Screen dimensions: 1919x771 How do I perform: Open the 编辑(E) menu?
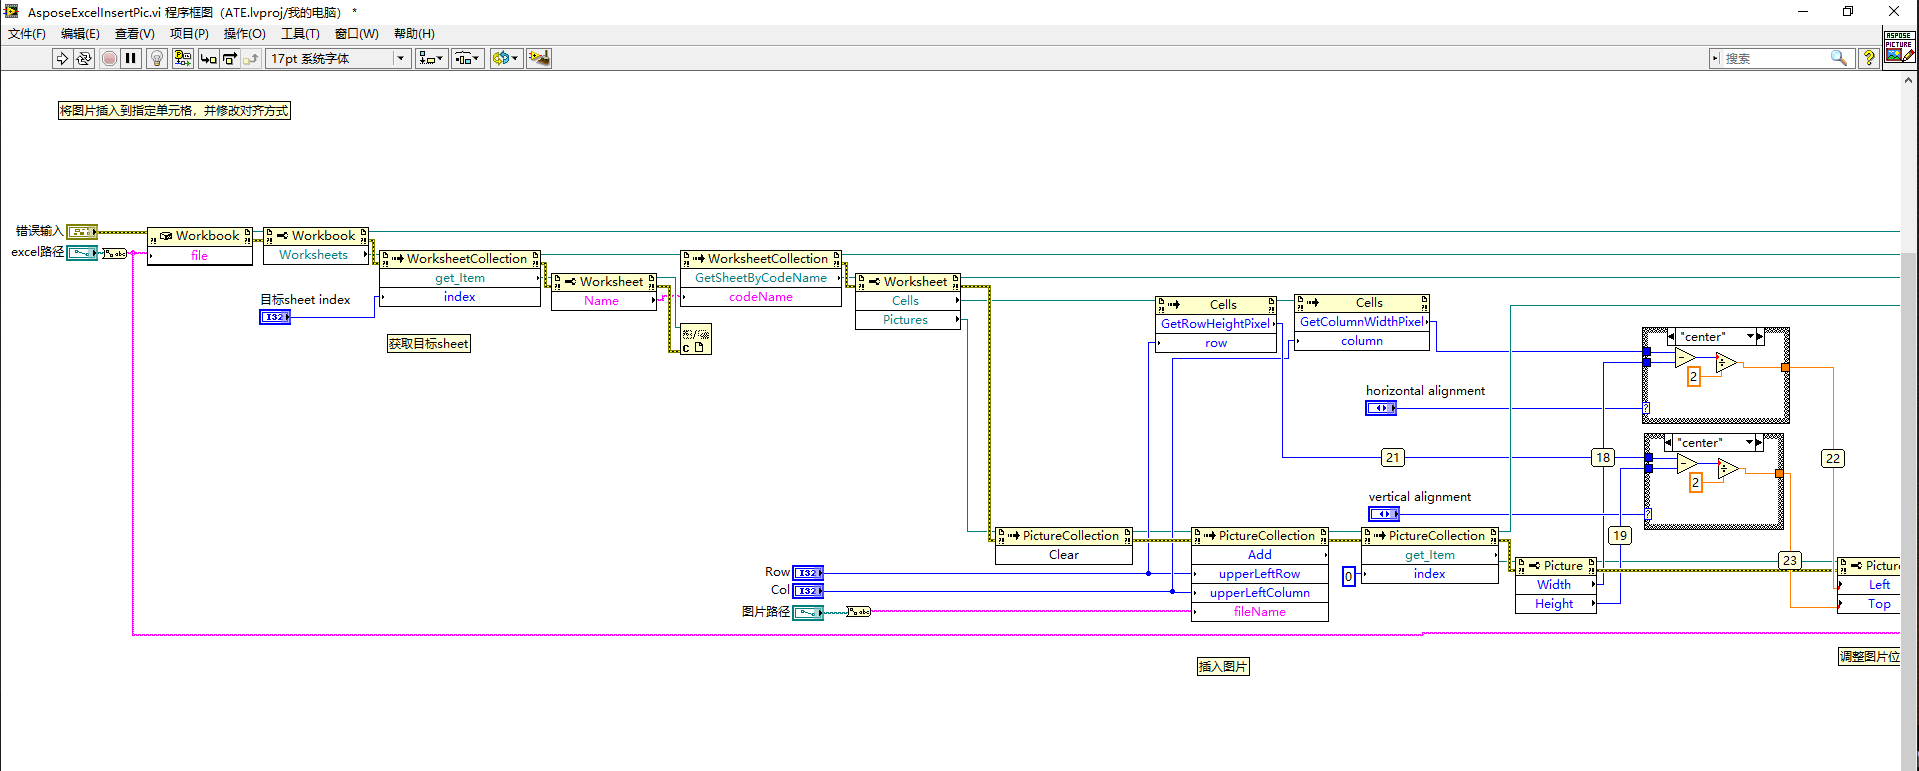coord(81,33)
